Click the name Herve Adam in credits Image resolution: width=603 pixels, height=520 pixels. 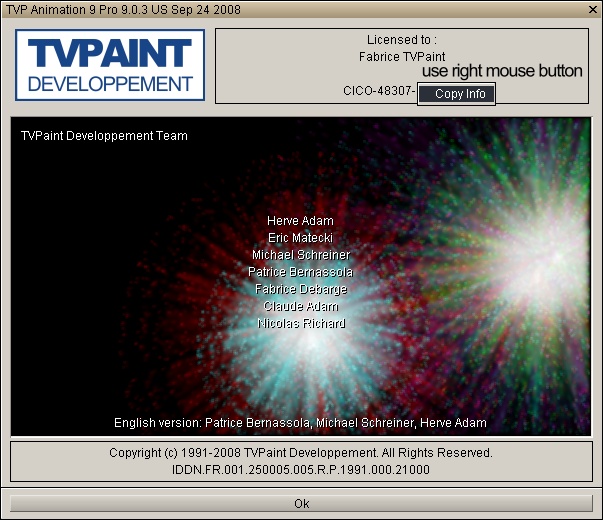tap(300, 221)
